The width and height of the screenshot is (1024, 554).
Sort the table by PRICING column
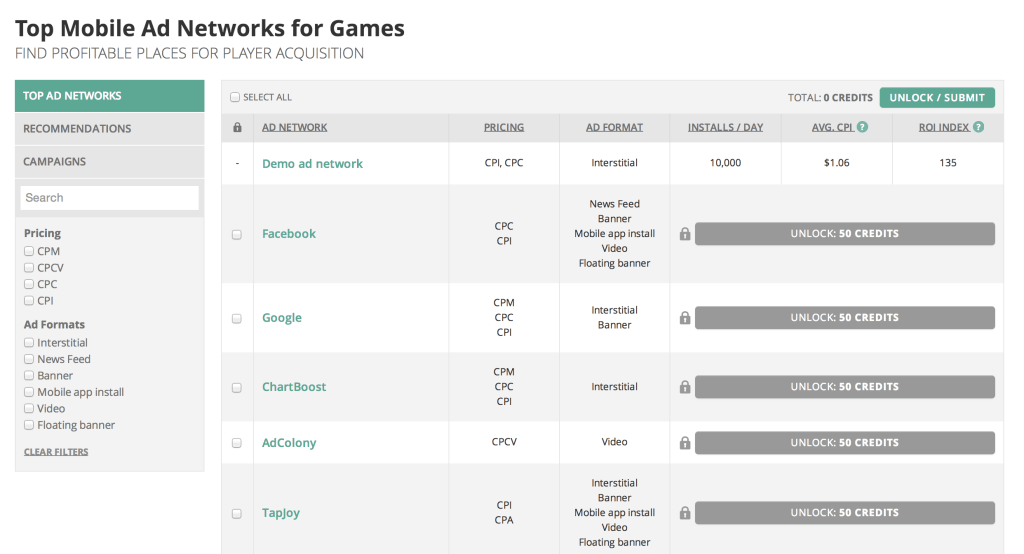pyautogui.click(x=504, y=128)
